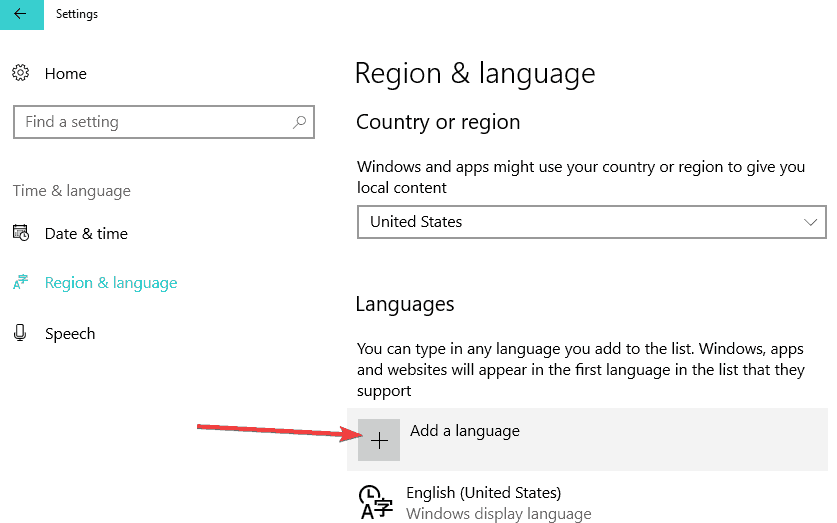Click the Region & language page heading
837x523 pixels.
coord(475,73)
